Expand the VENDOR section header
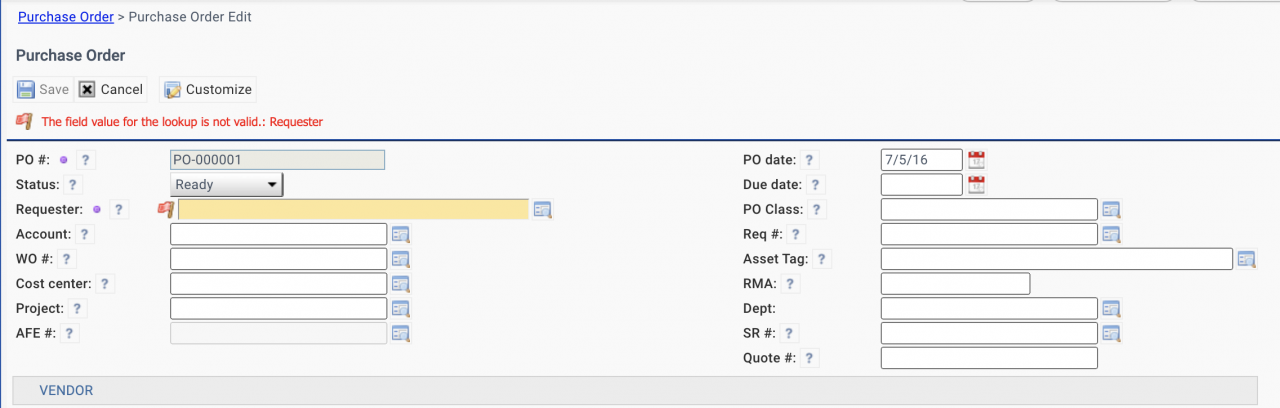This screenshot has width=1280, height=408. click(66, 391)
